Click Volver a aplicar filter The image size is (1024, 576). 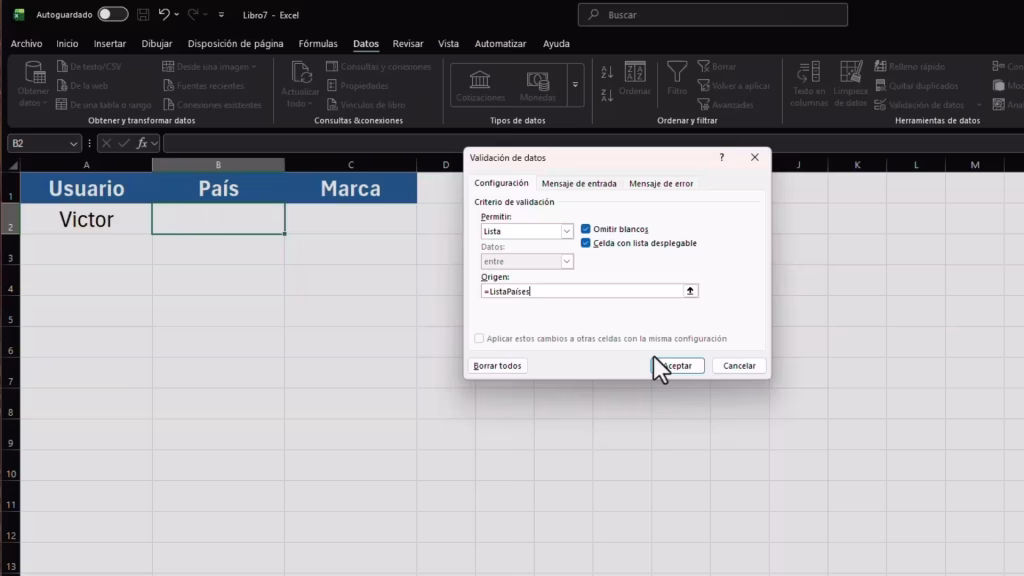coord(734,86)
